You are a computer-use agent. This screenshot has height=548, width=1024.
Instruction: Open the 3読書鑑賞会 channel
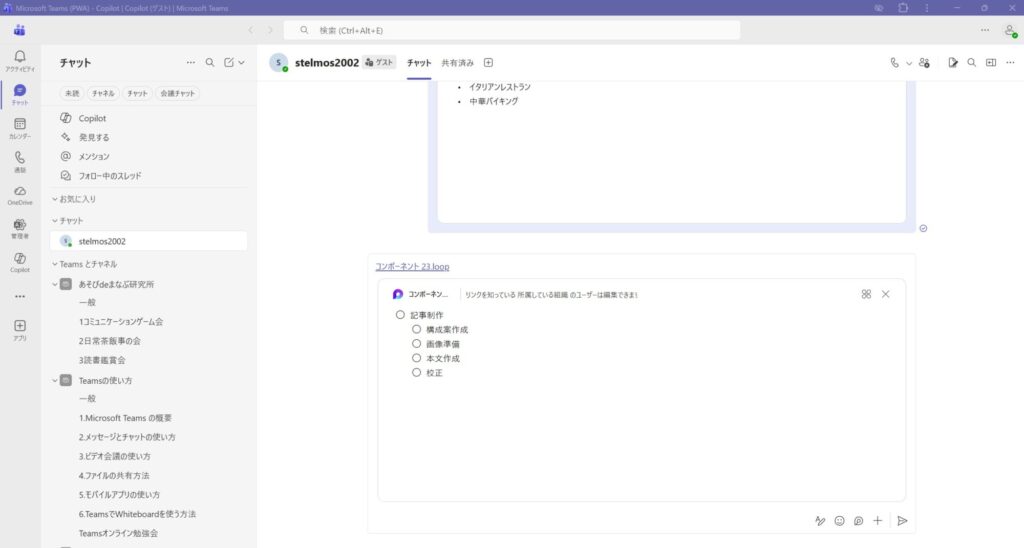[x=102, y=360]
